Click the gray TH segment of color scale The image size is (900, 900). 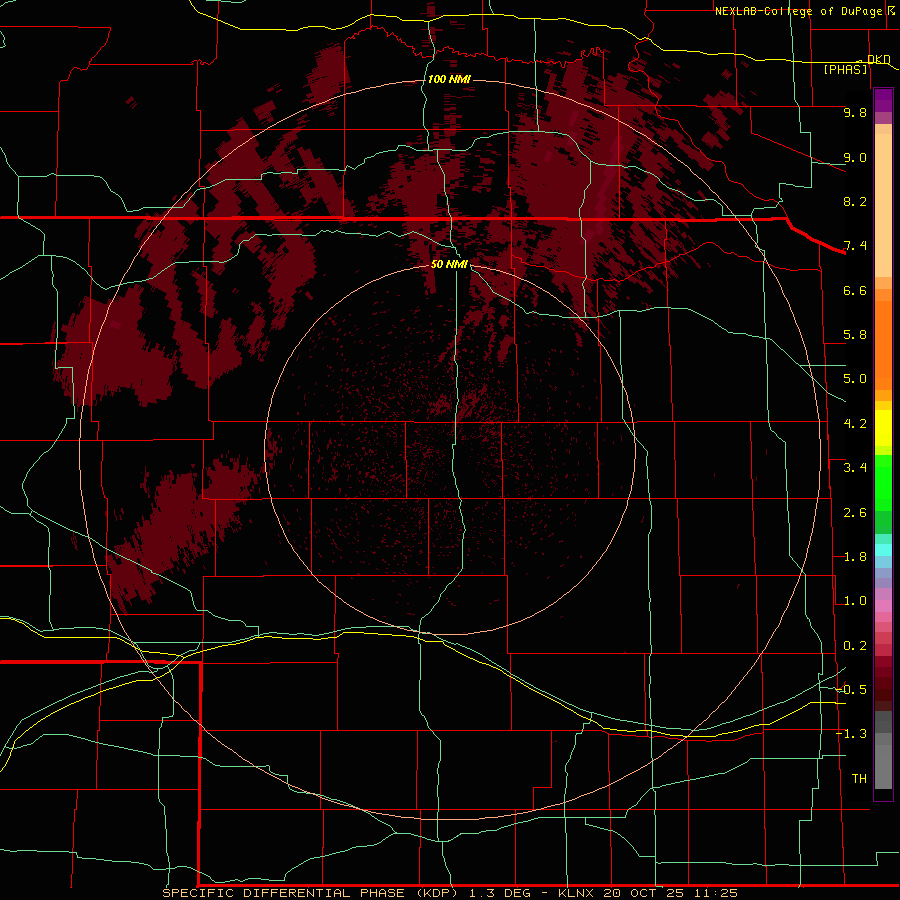[883, 766]
